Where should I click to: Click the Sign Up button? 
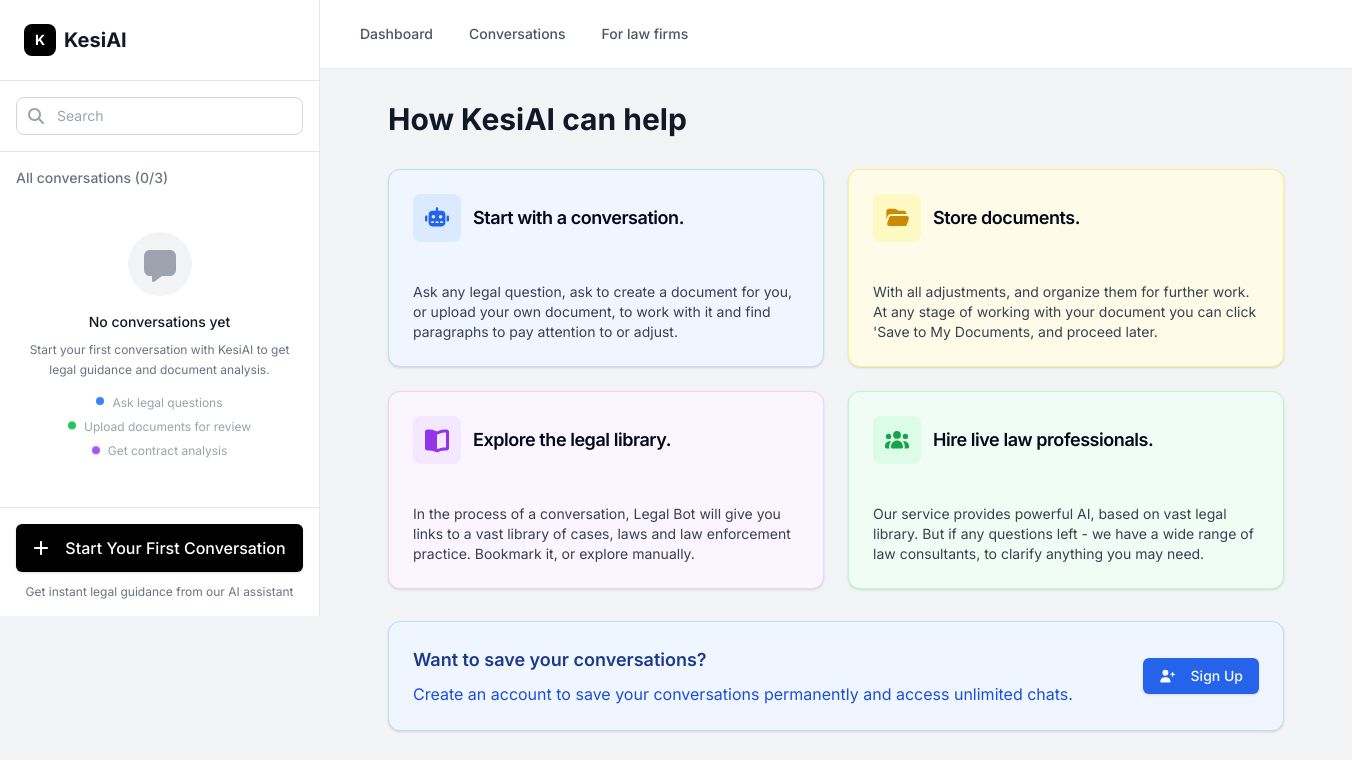pos(1200,676)
